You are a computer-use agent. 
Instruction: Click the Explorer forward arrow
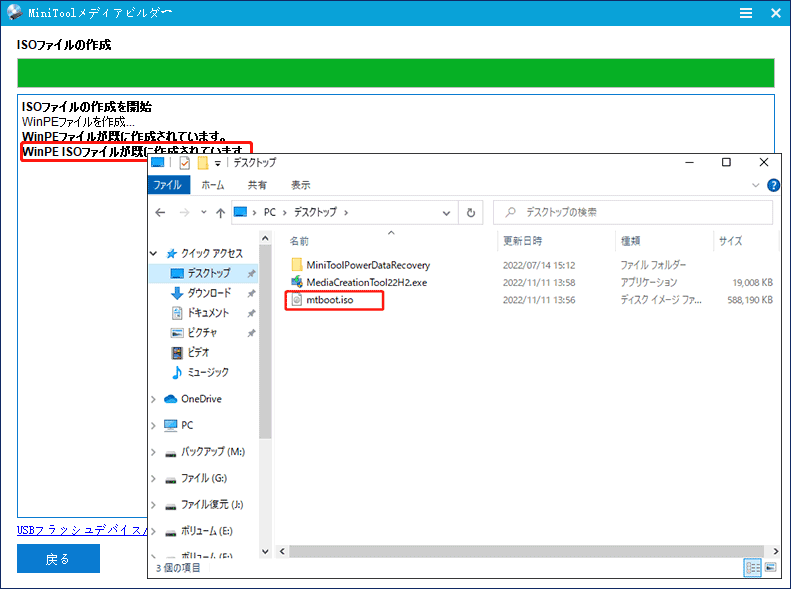184,212
